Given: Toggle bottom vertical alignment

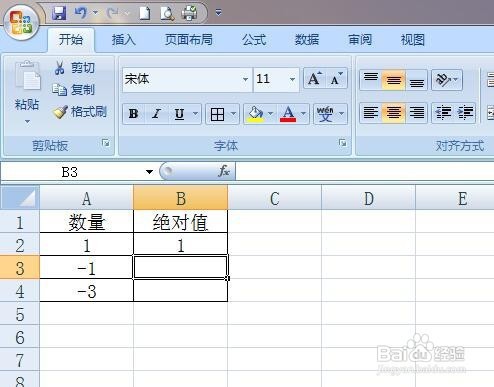Looking at the screenshot, I should click(x=416, y=80).
